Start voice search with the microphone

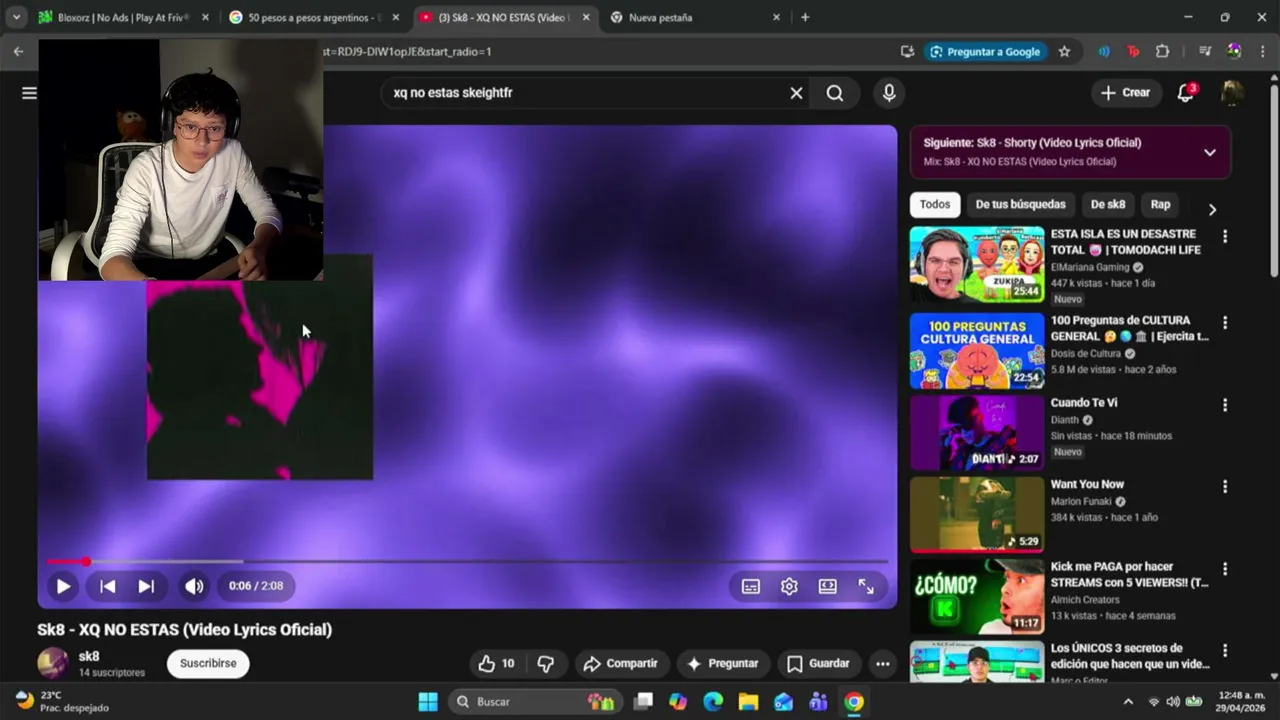889,93
